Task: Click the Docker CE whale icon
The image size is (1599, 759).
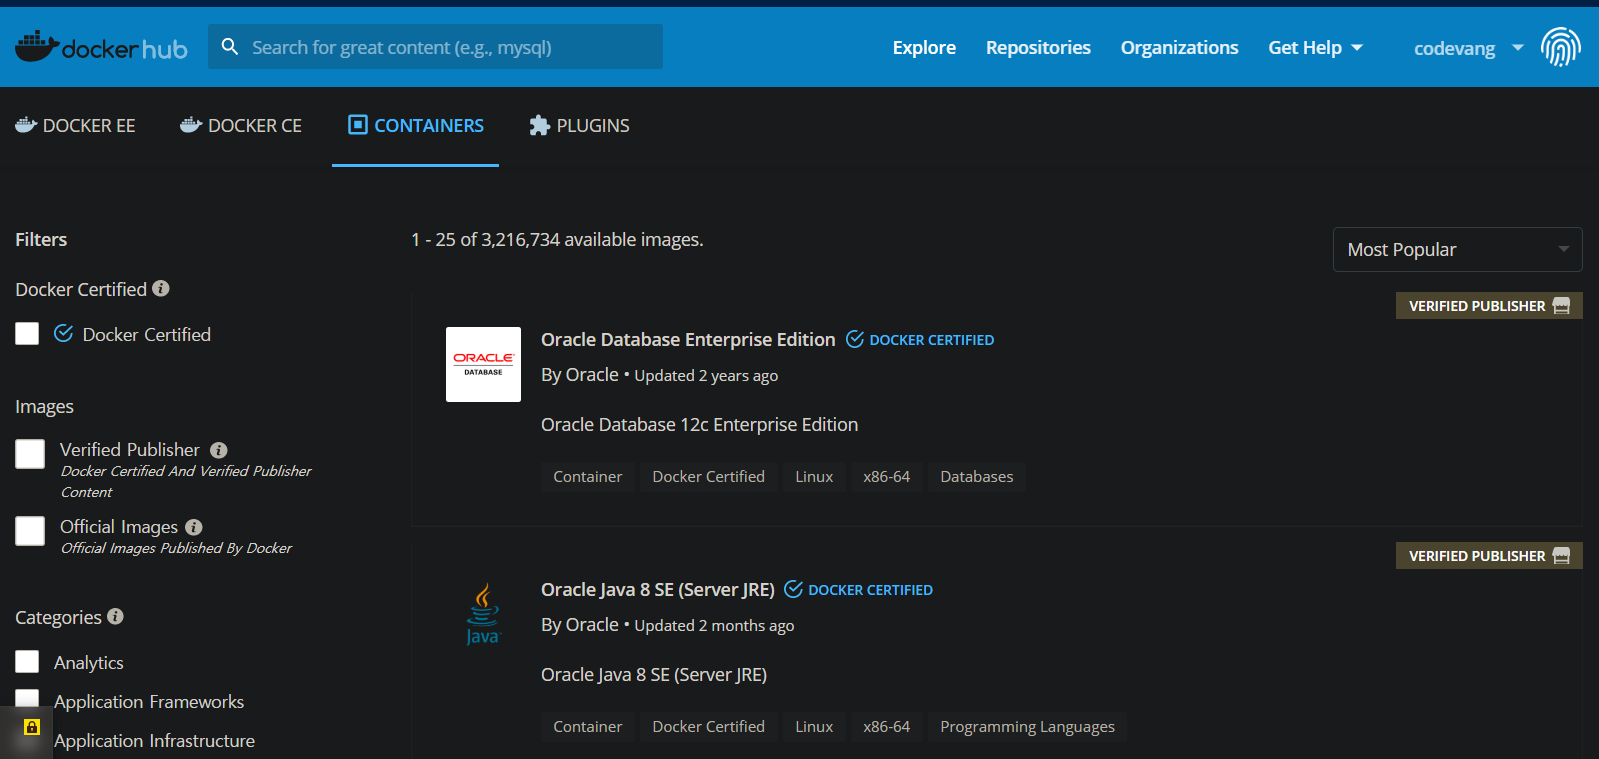Action: point(191,125)
